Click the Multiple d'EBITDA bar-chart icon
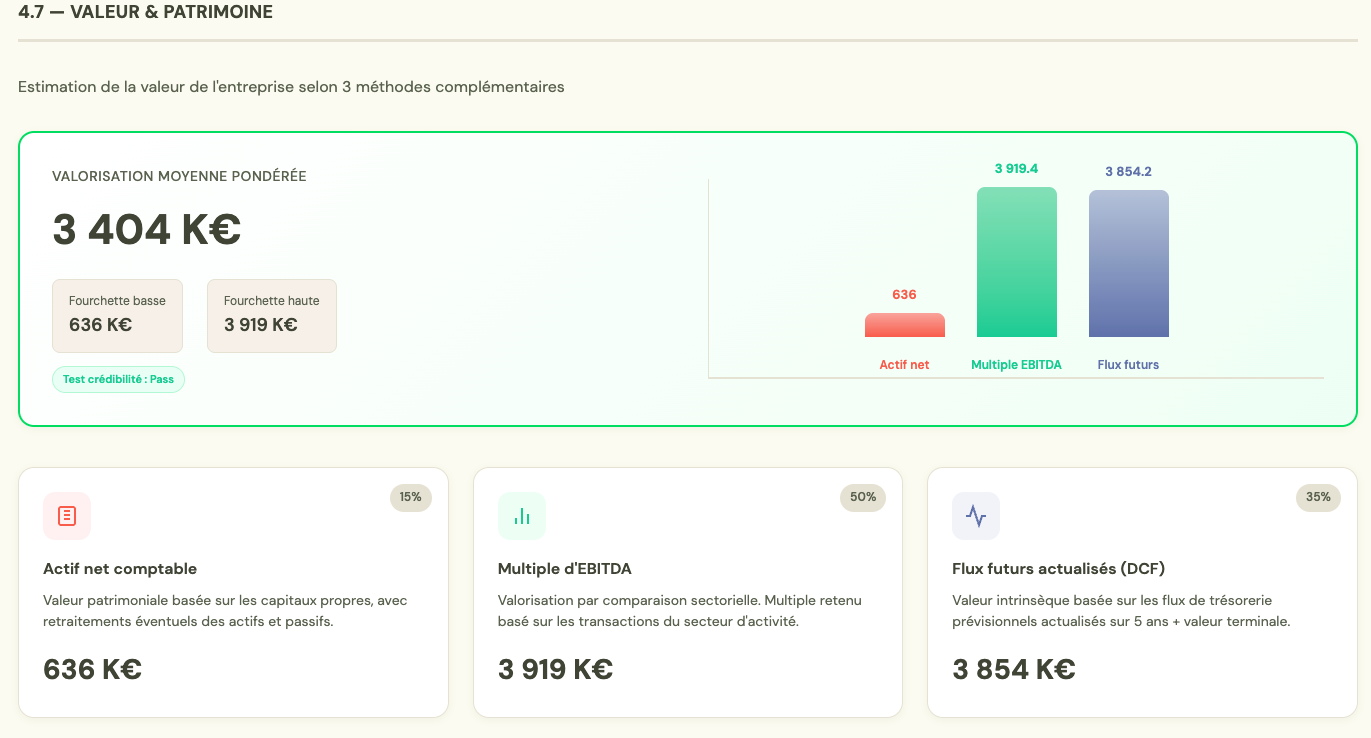 click(x=522, y=516)
